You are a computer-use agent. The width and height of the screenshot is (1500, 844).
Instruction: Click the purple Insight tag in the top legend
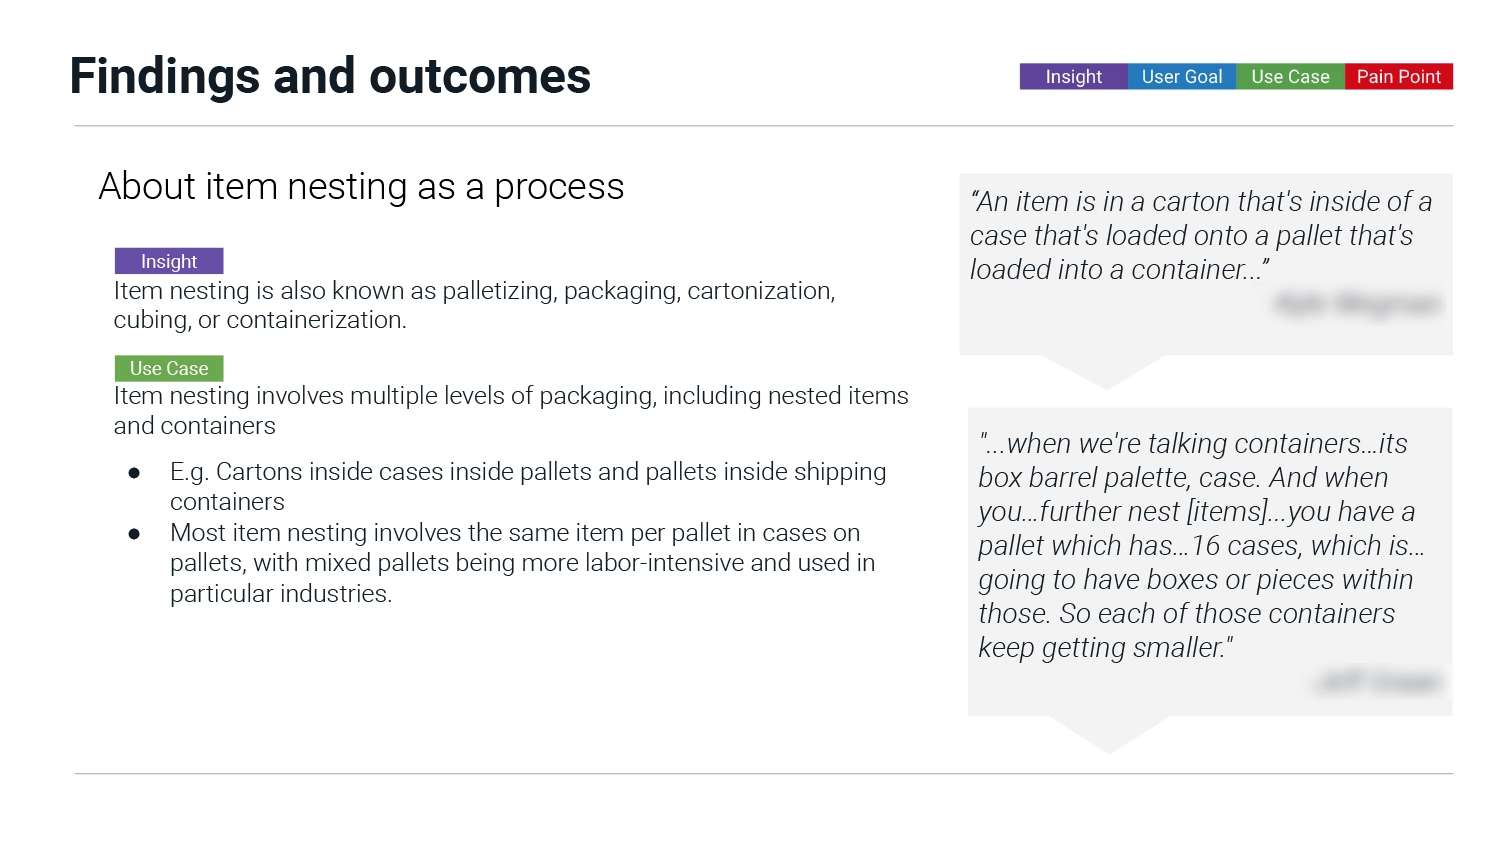click(1073, 77)
